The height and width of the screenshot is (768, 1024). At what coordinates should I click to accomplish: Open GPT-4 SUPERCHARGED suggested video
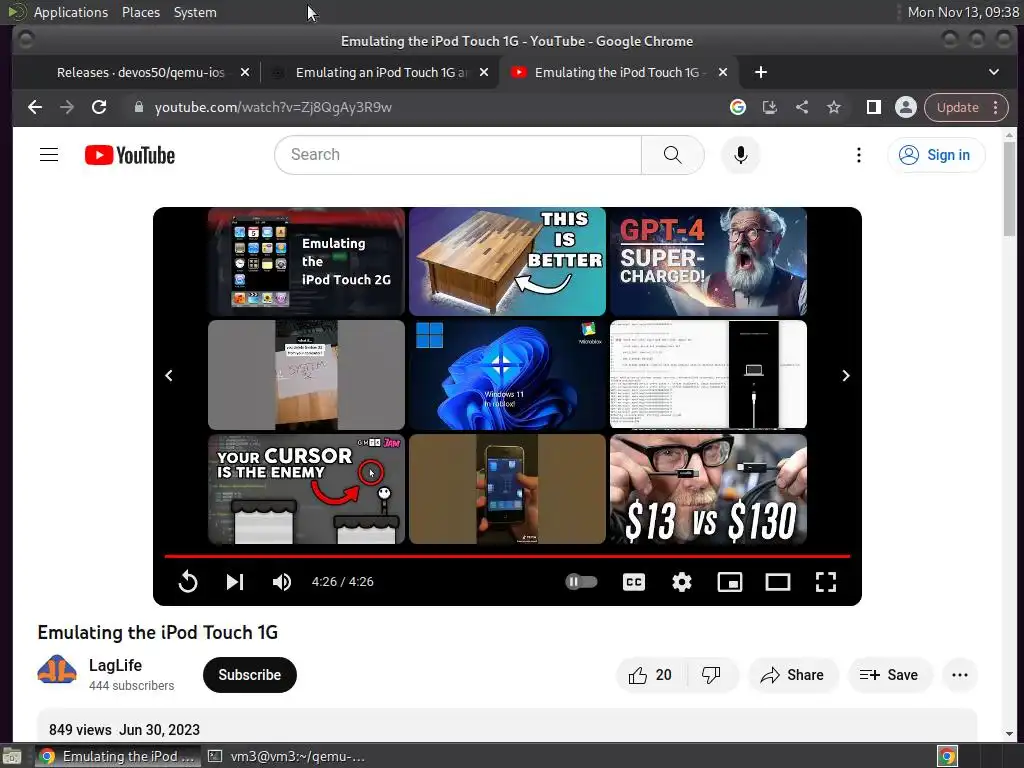click(709, 262)
